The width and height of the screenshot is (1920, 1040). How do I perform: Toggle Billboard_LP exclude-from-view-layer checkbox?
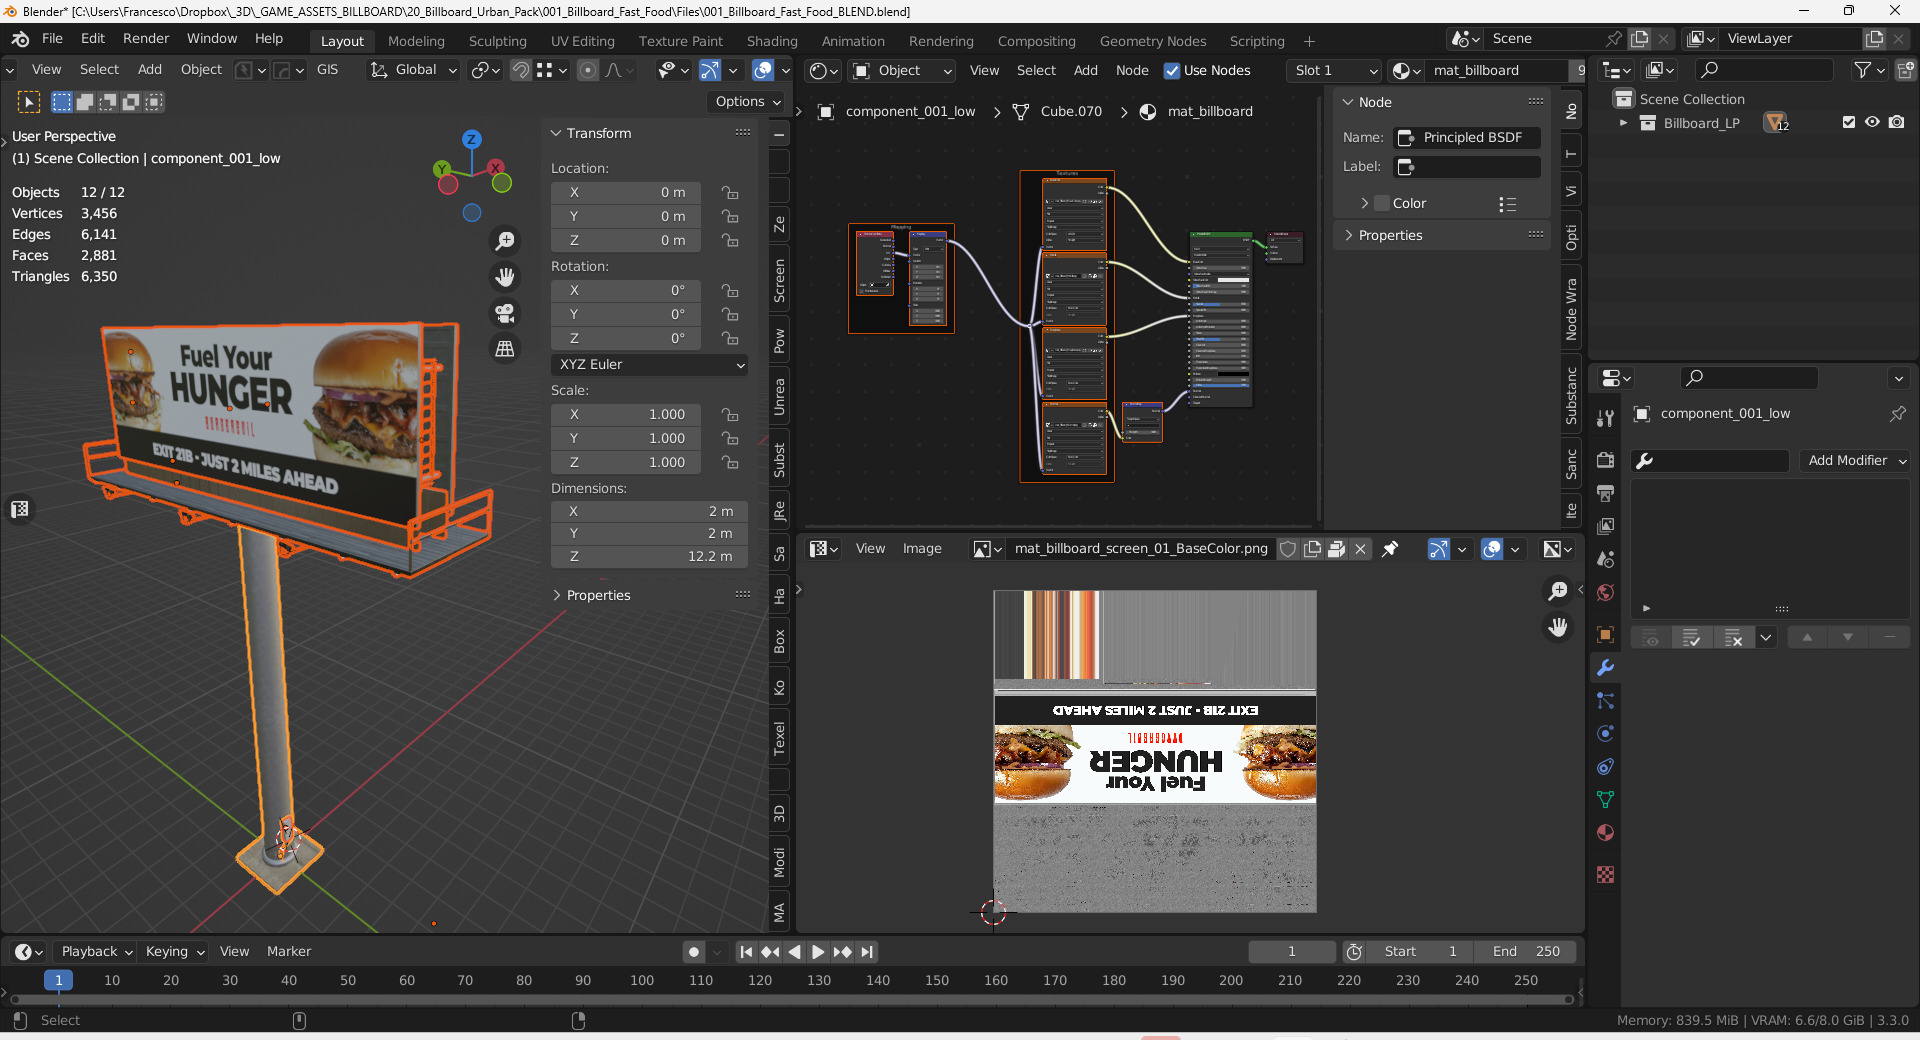point(1849,123)
